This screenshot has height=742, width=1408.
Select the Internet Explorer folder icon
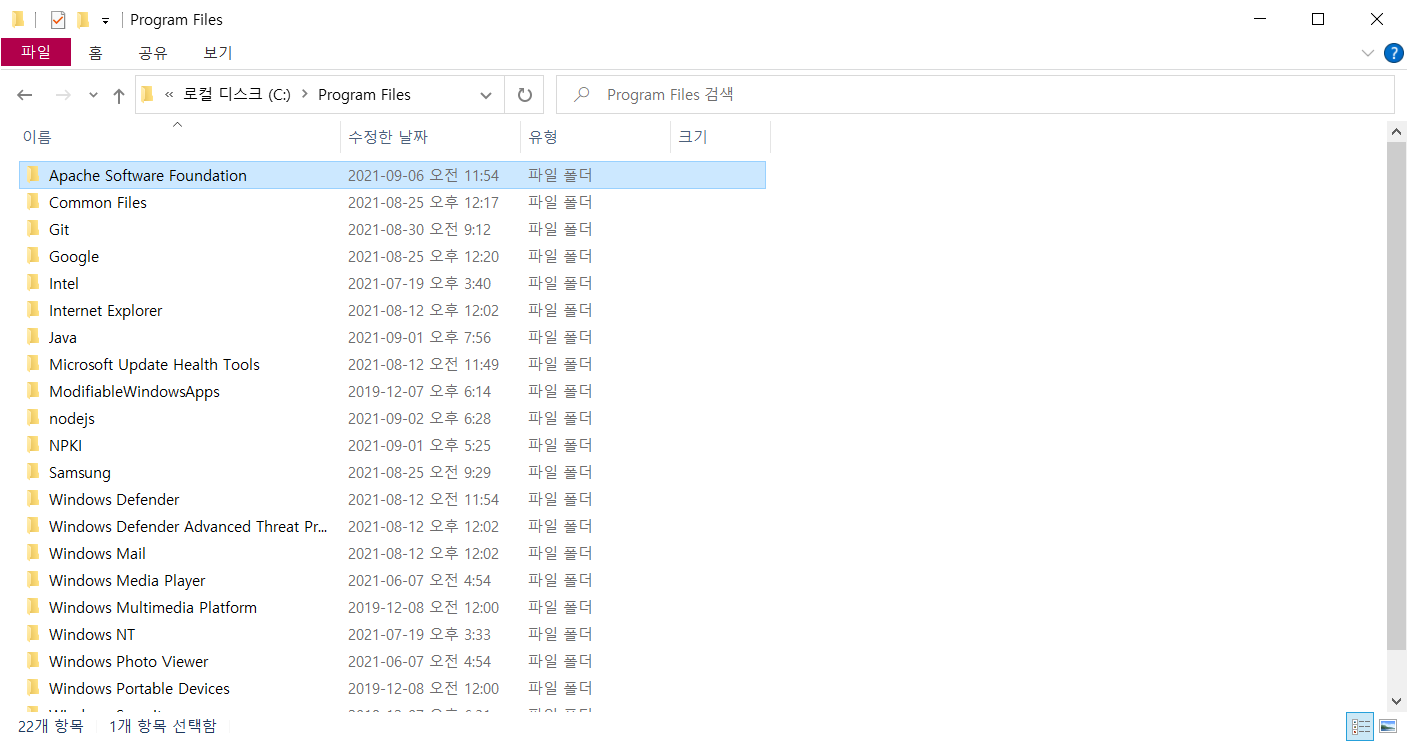(x=33, y=310)
